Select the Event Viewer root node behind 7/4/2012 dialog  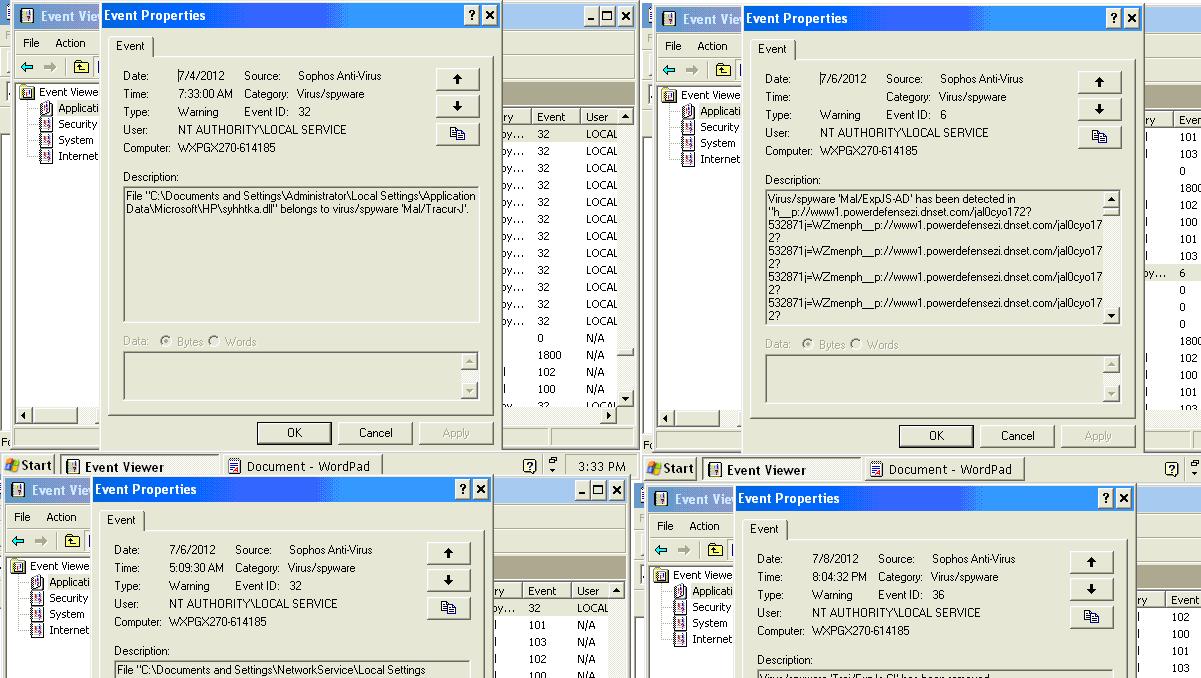point(60,92)
